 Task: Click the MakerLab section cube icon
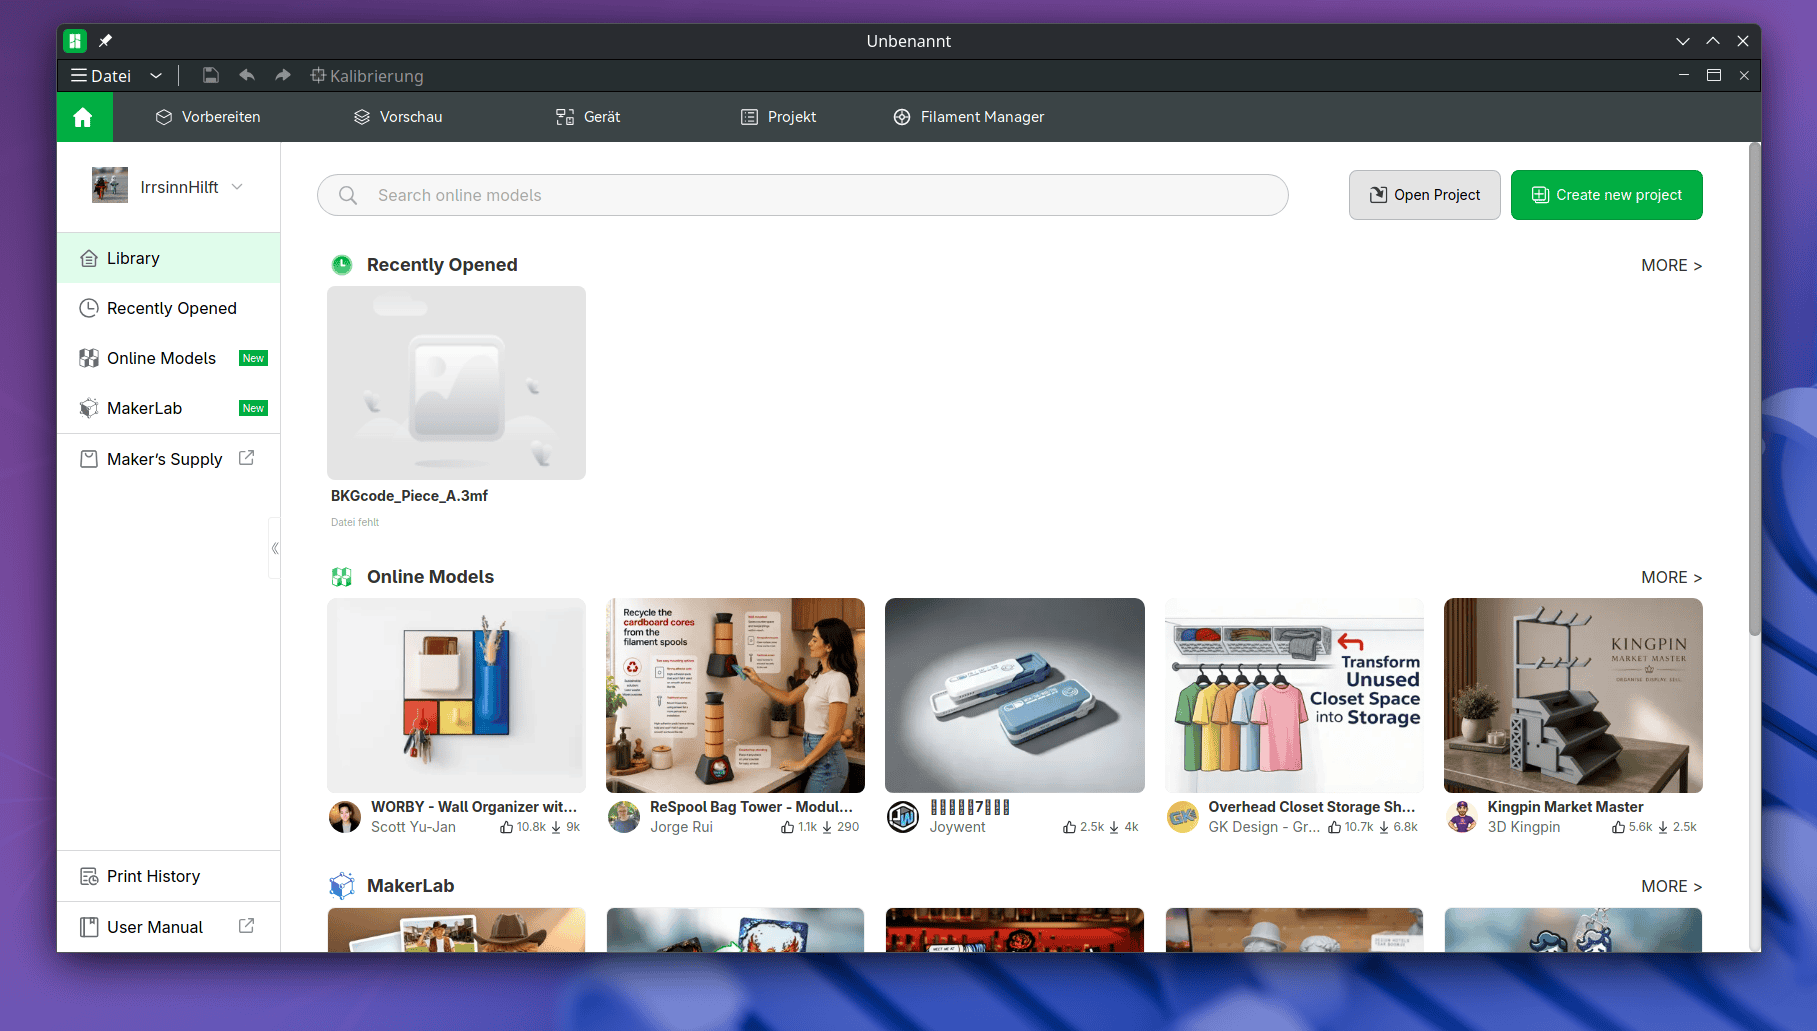tap(342, 886)
